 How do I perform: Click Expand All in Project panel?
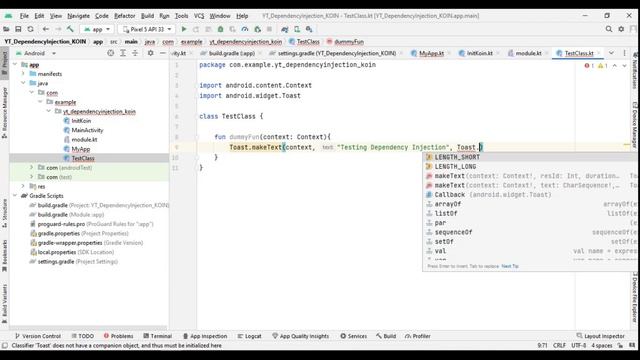tap(123, 53)
